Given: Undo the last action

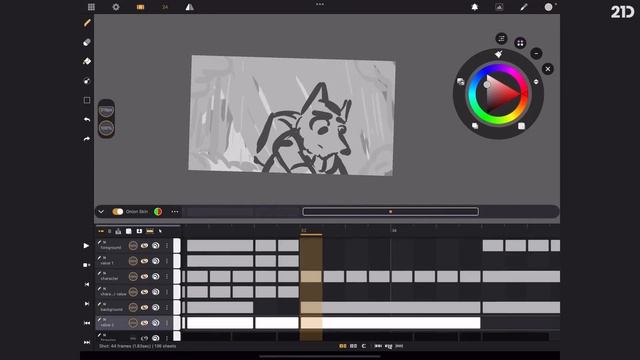Looking at the screenshot, I should point(87,120).
